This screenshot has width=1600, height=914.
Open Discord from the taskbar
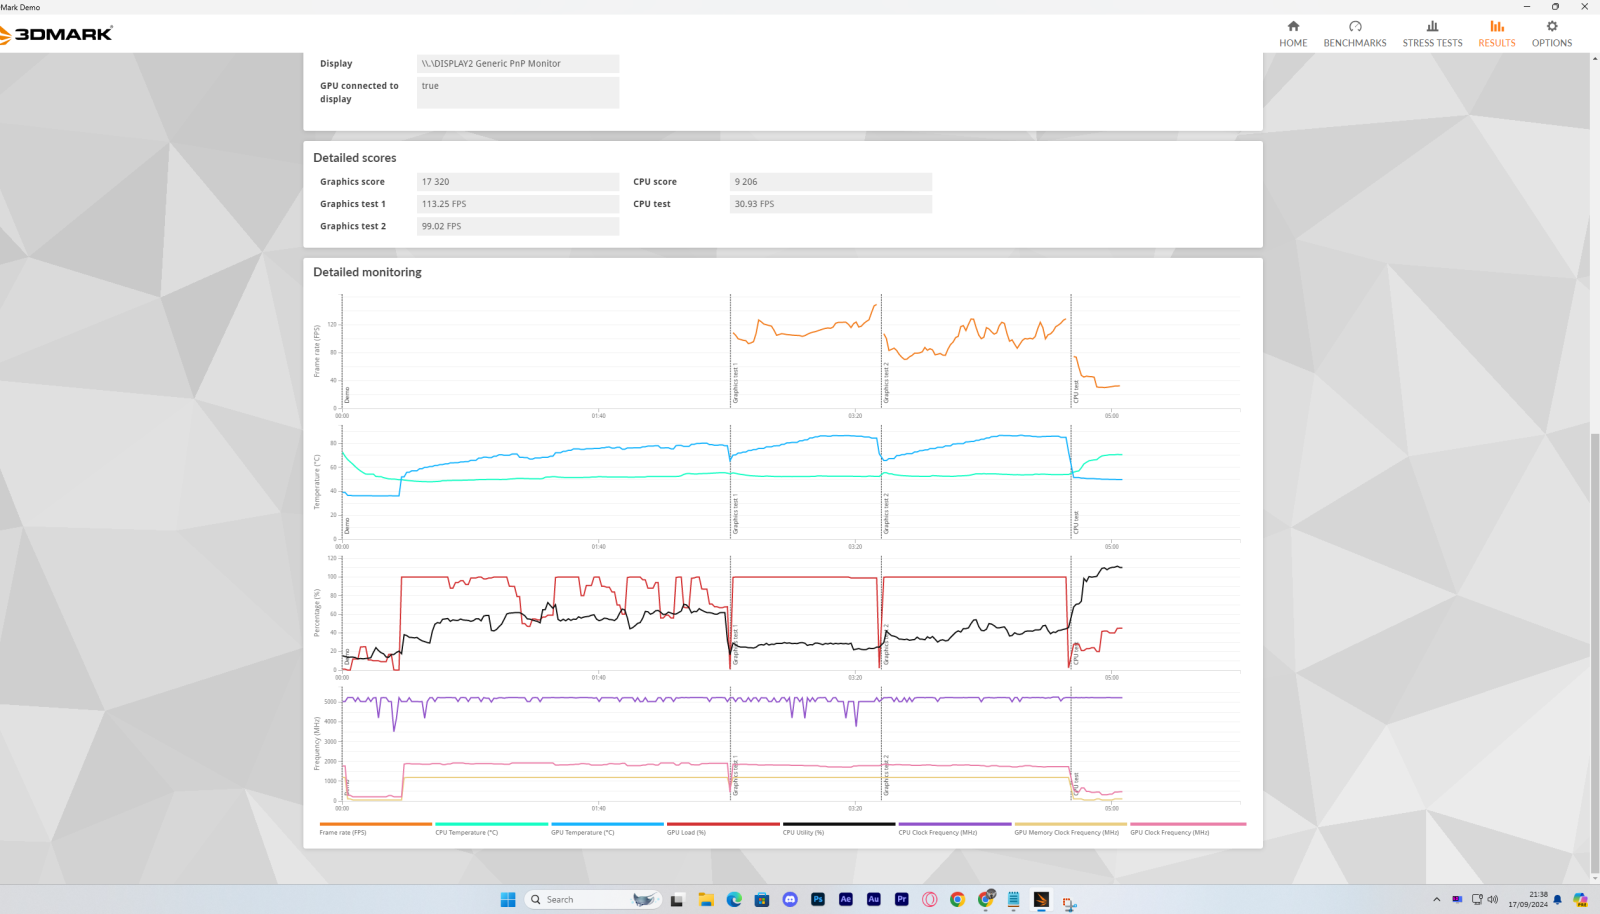pos(790,899)
